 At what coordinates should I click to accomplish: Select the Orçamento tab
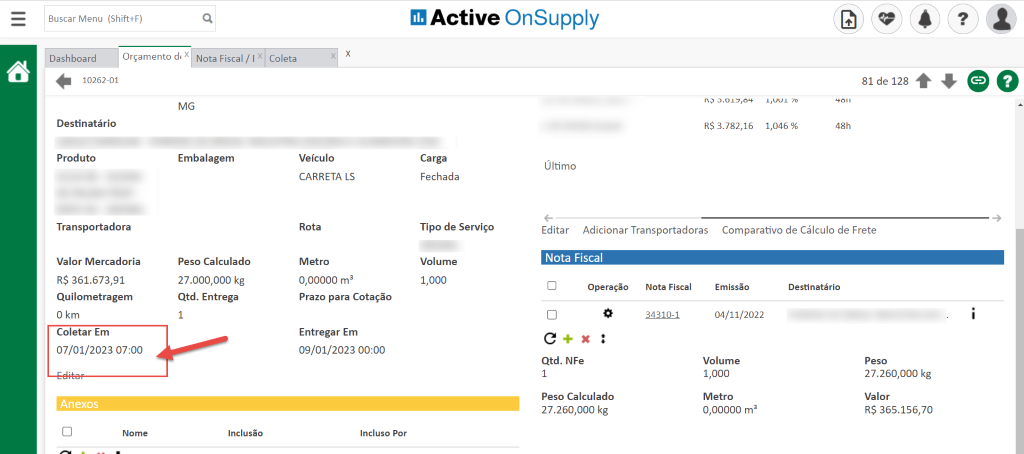151,57
